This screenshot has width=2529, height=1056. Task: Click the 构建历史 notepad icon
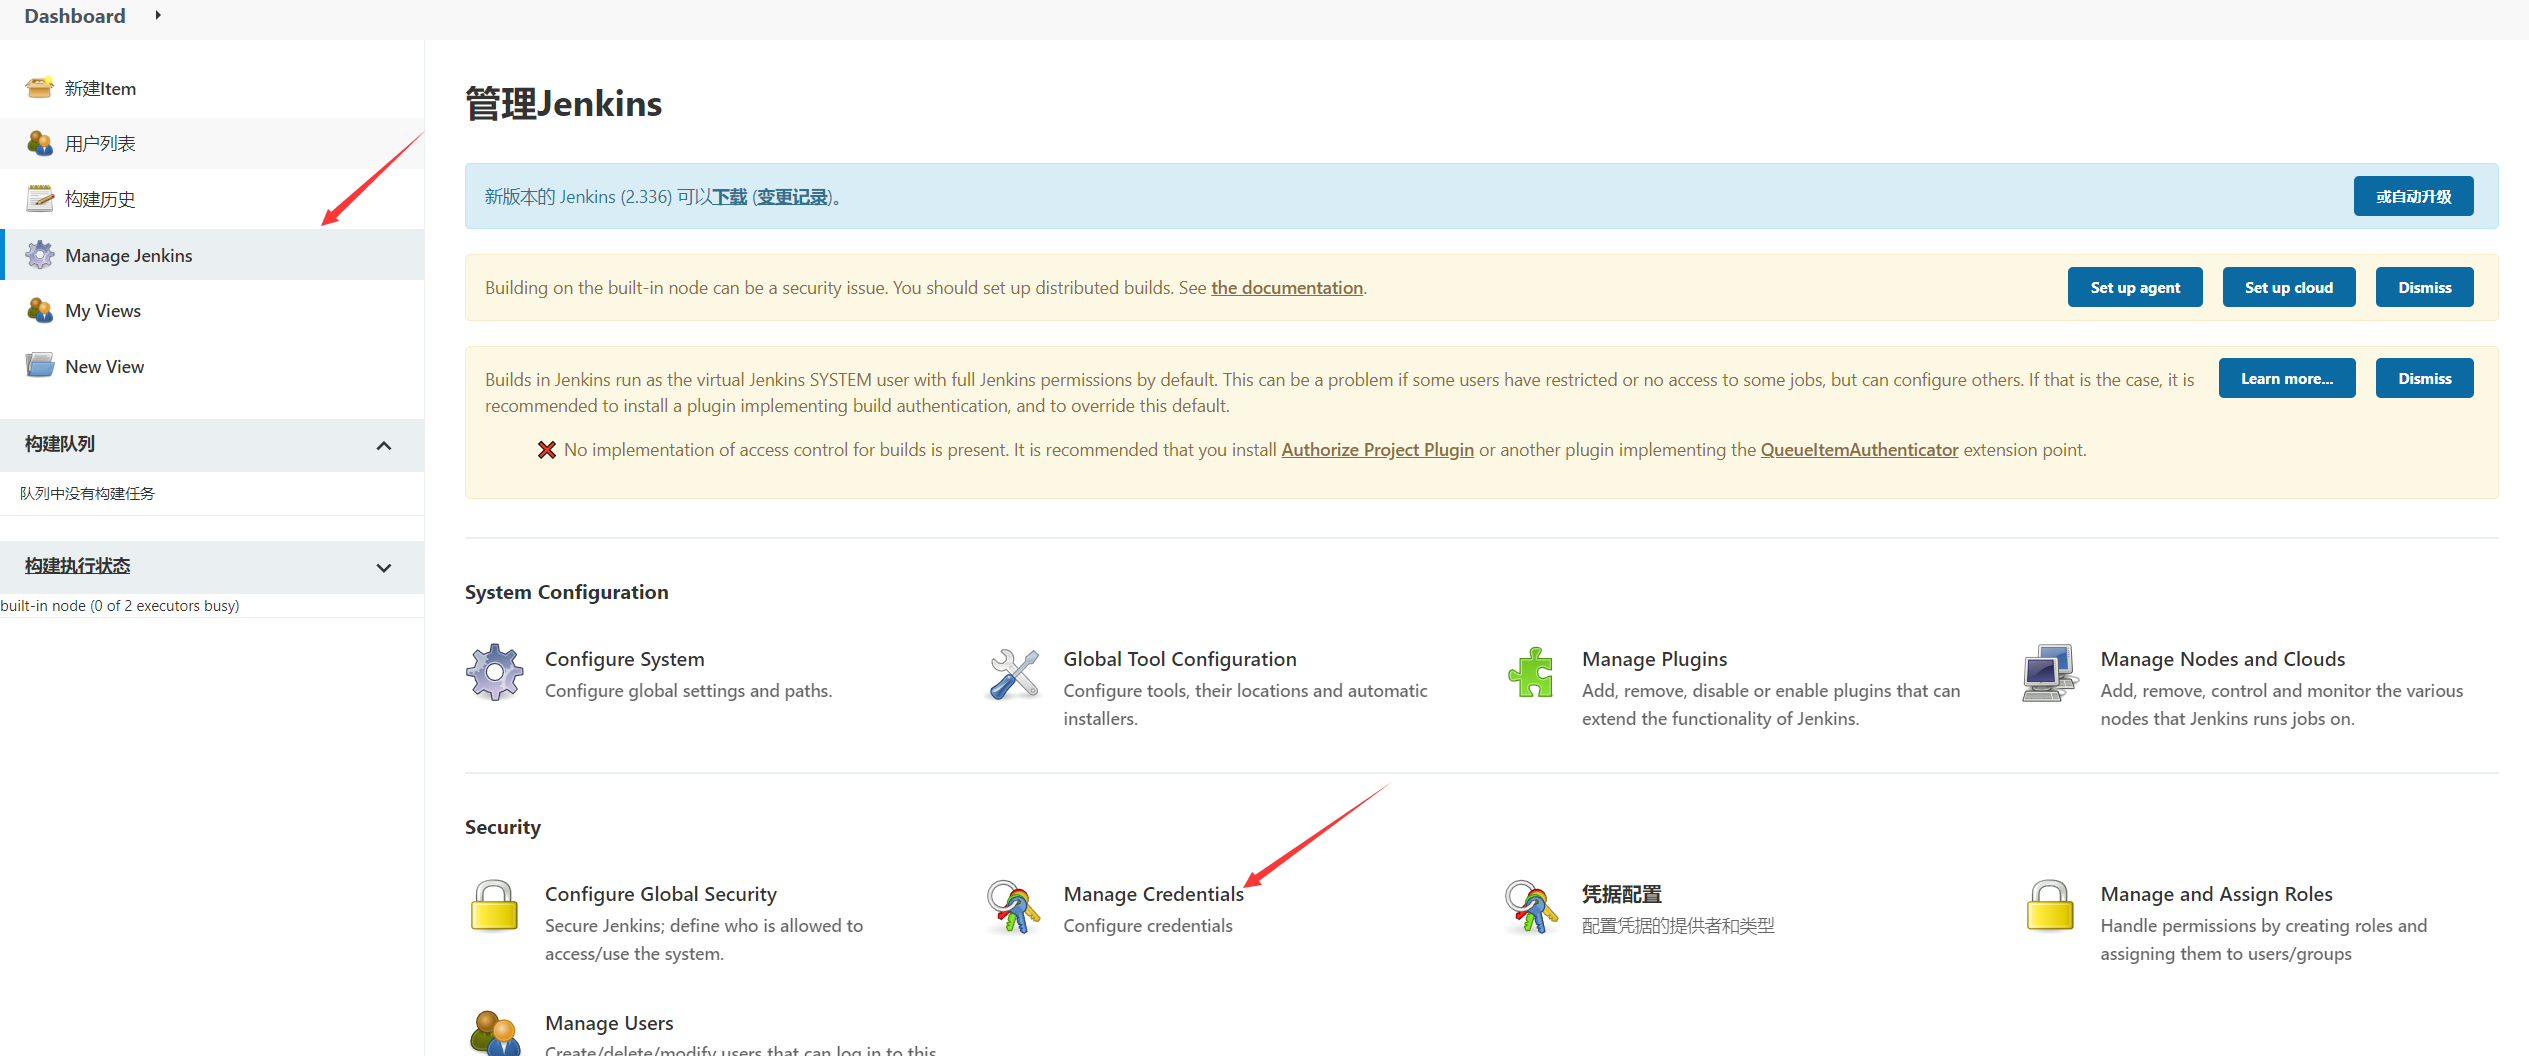(x=39, y=199)
